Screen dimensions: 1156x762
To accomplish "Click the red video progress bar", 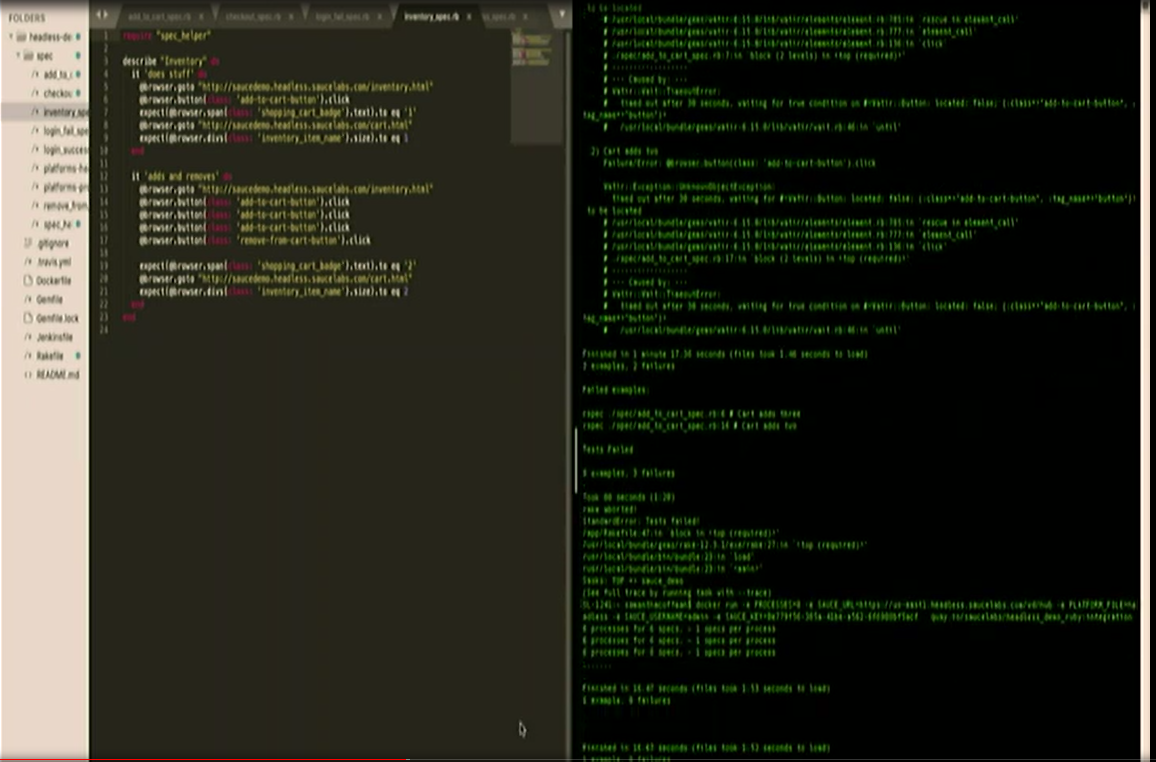I will pos(203,759).
